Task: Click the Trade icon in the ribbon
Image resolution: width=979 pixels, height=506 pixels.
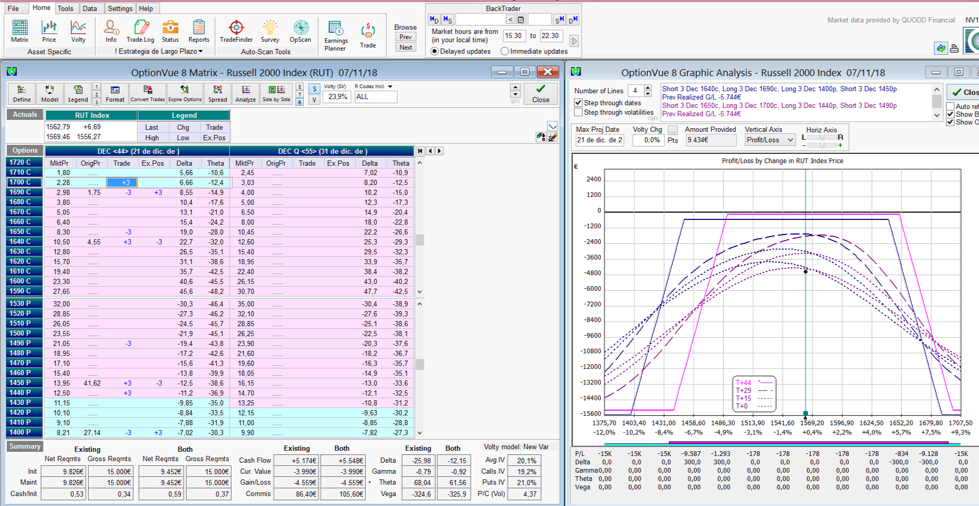Action: tap(368, 35)
